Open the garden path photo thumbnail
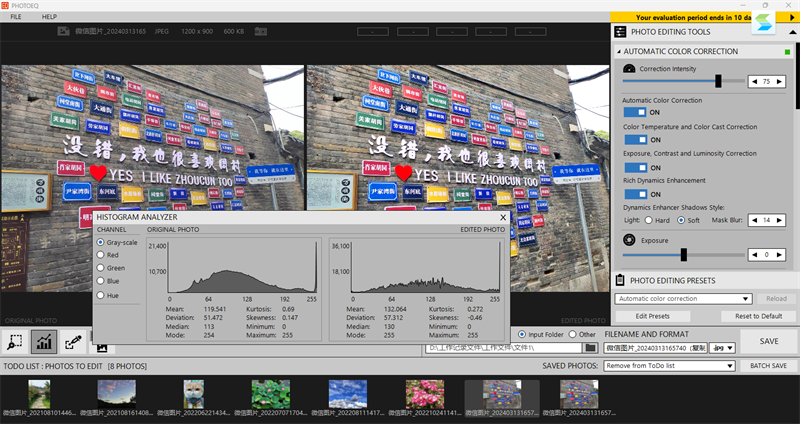 39,393
